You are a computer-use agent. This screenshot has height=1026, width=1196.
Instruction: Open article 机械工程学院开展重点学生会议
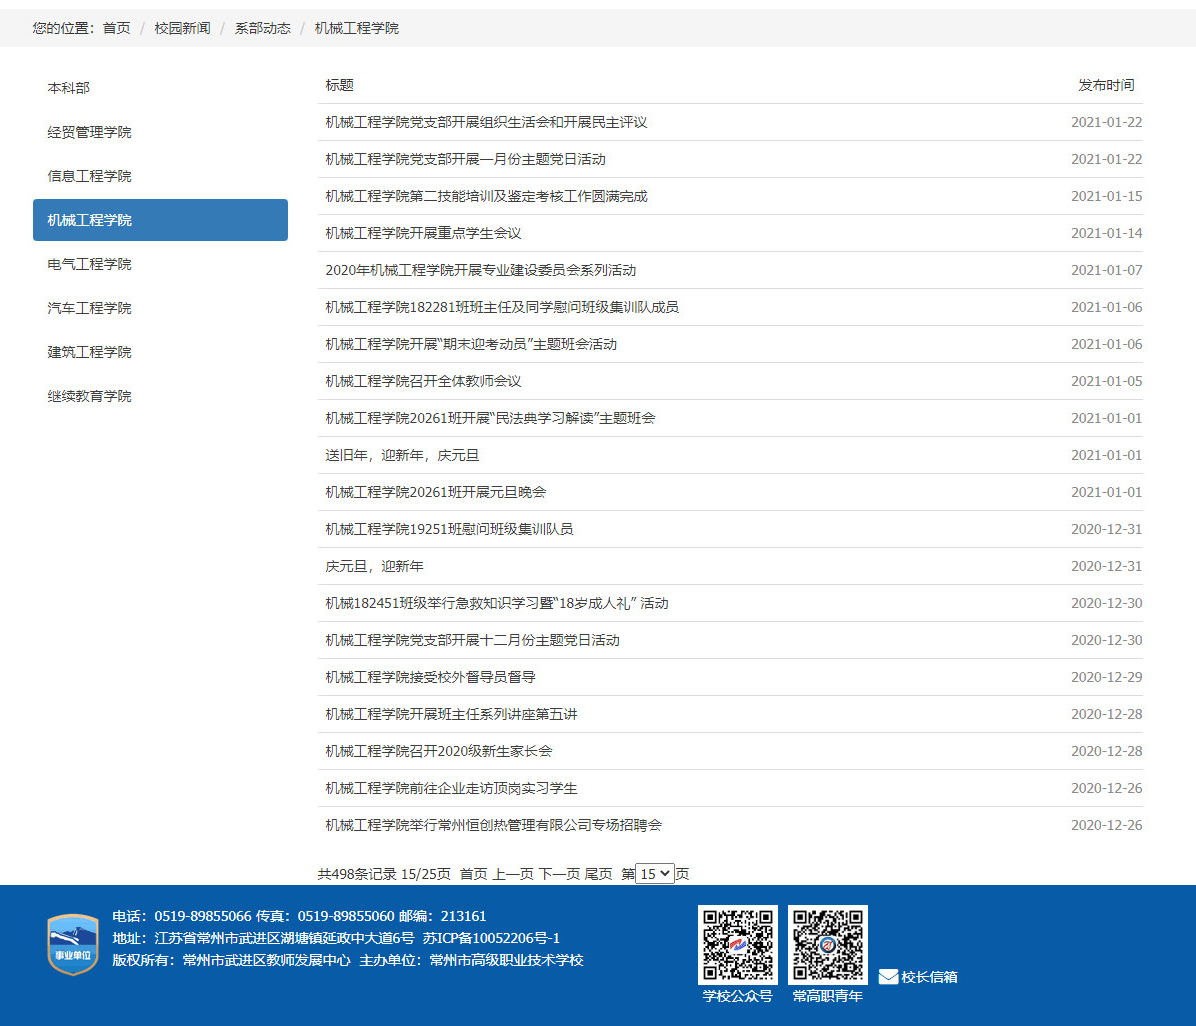point(423,233)
